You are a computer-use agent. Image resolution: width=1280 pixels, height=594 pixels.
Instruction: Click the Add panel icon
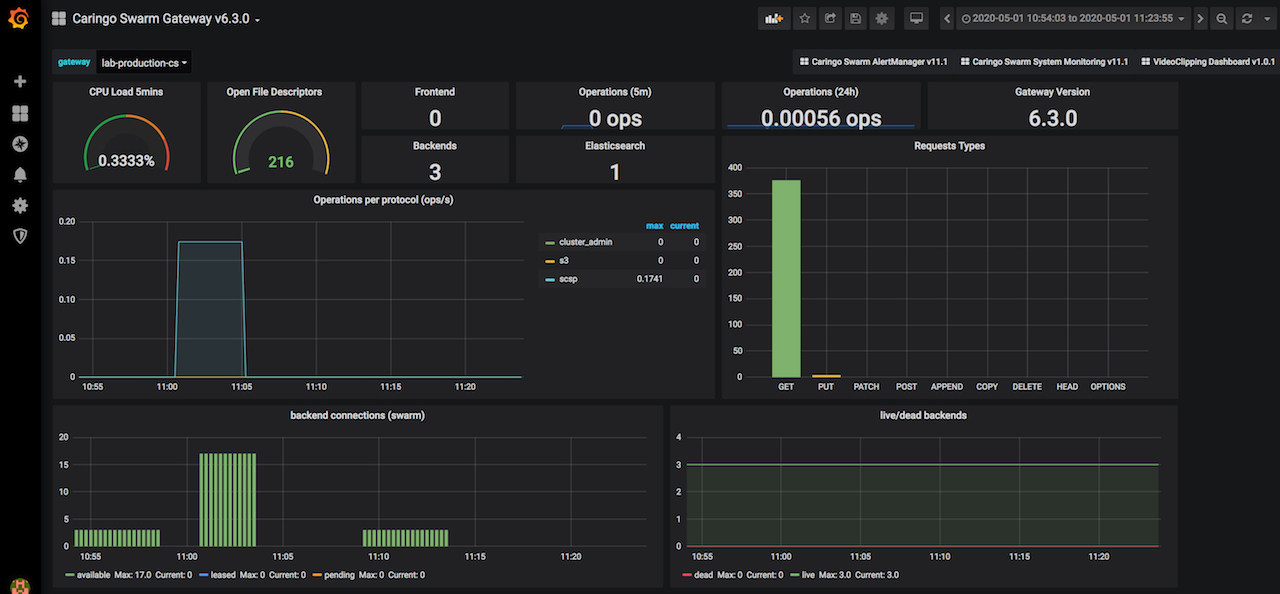(x=773, y=18)
